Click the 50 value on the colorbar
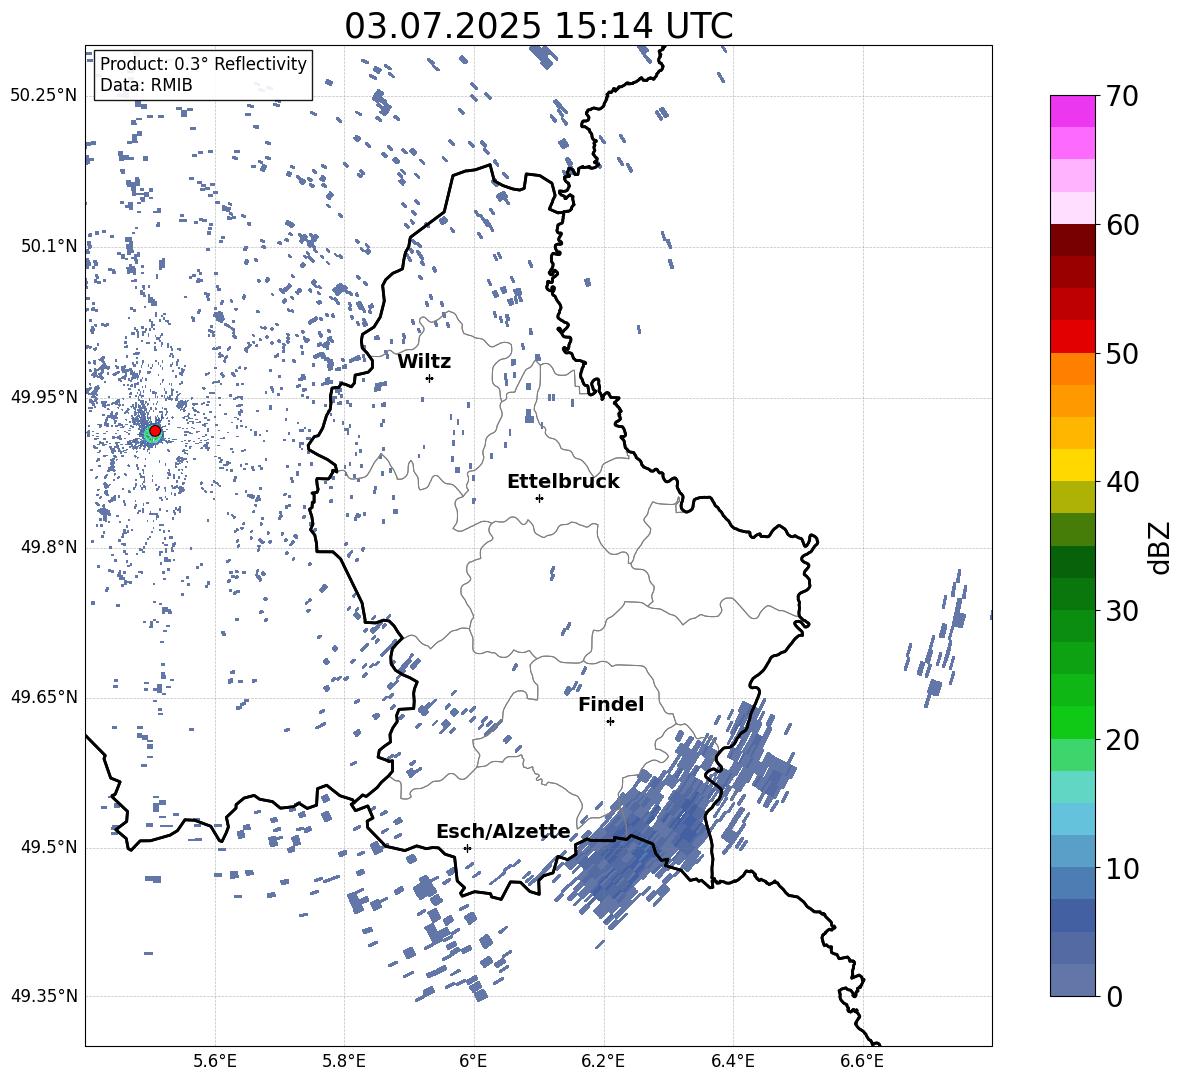Image resolution: width=1184 pixels, height=1081 pixels. 1121,353
